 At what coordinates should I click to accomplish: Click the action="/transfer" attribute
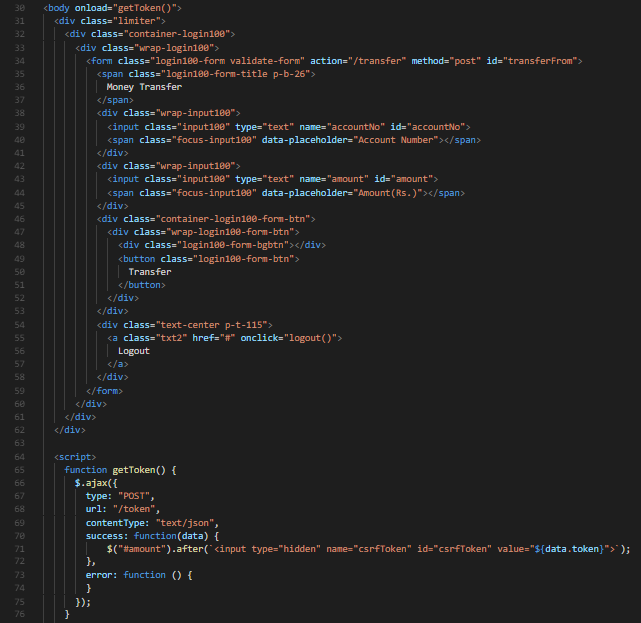click(358, 61)
